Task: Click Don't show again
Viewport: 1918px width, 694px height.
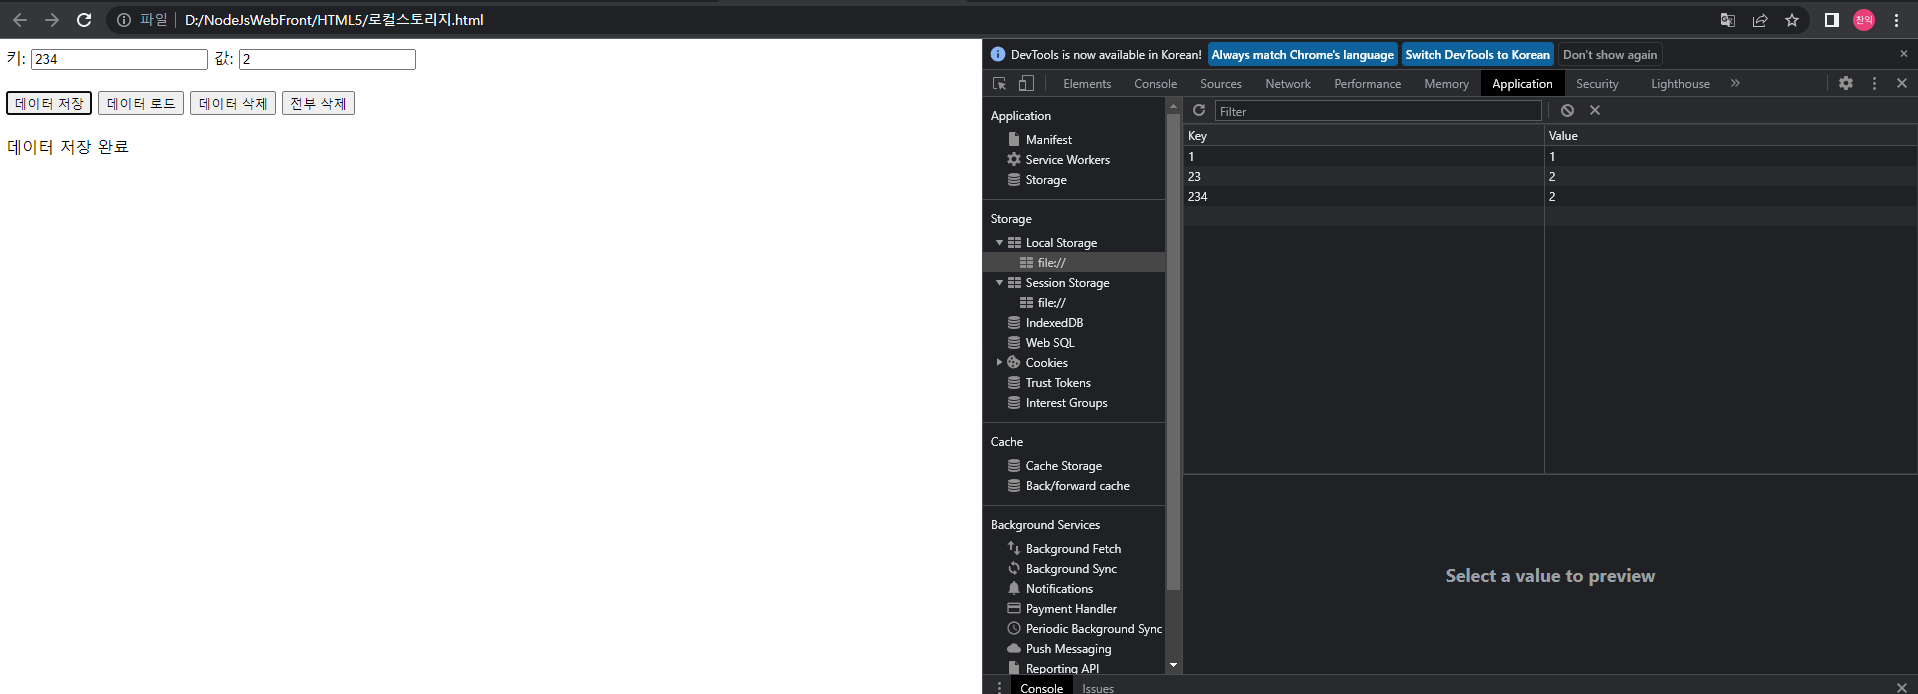Action: [1610, 55]
